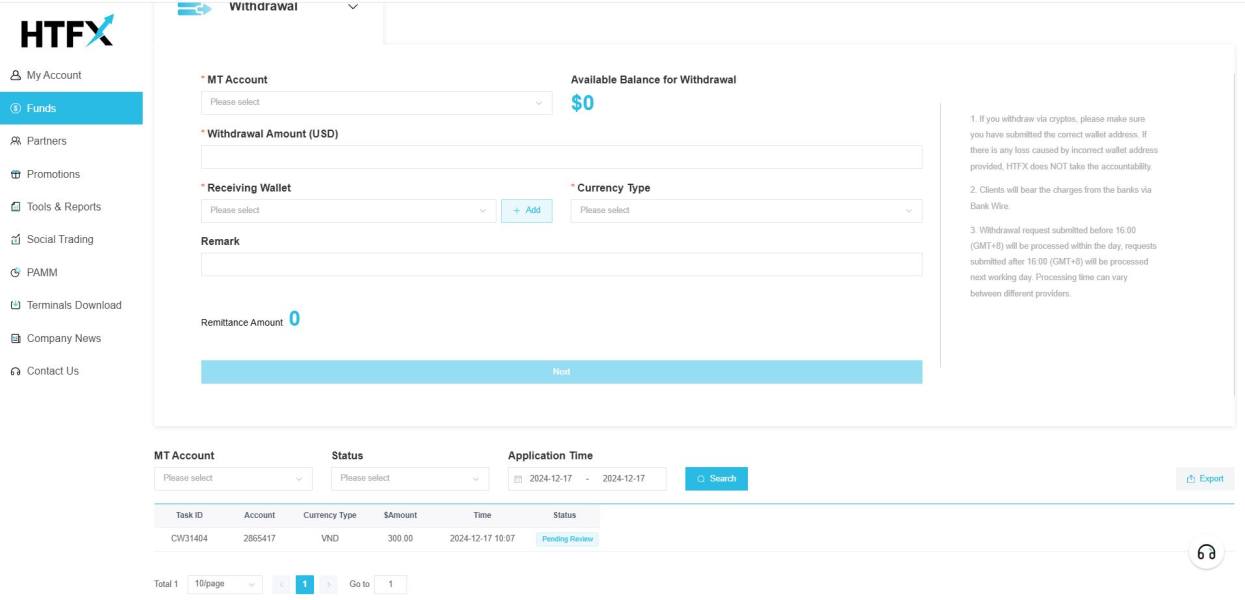Expand the Withdrawal type chevron
The image size is (1245, 600).
click(351, 8)
